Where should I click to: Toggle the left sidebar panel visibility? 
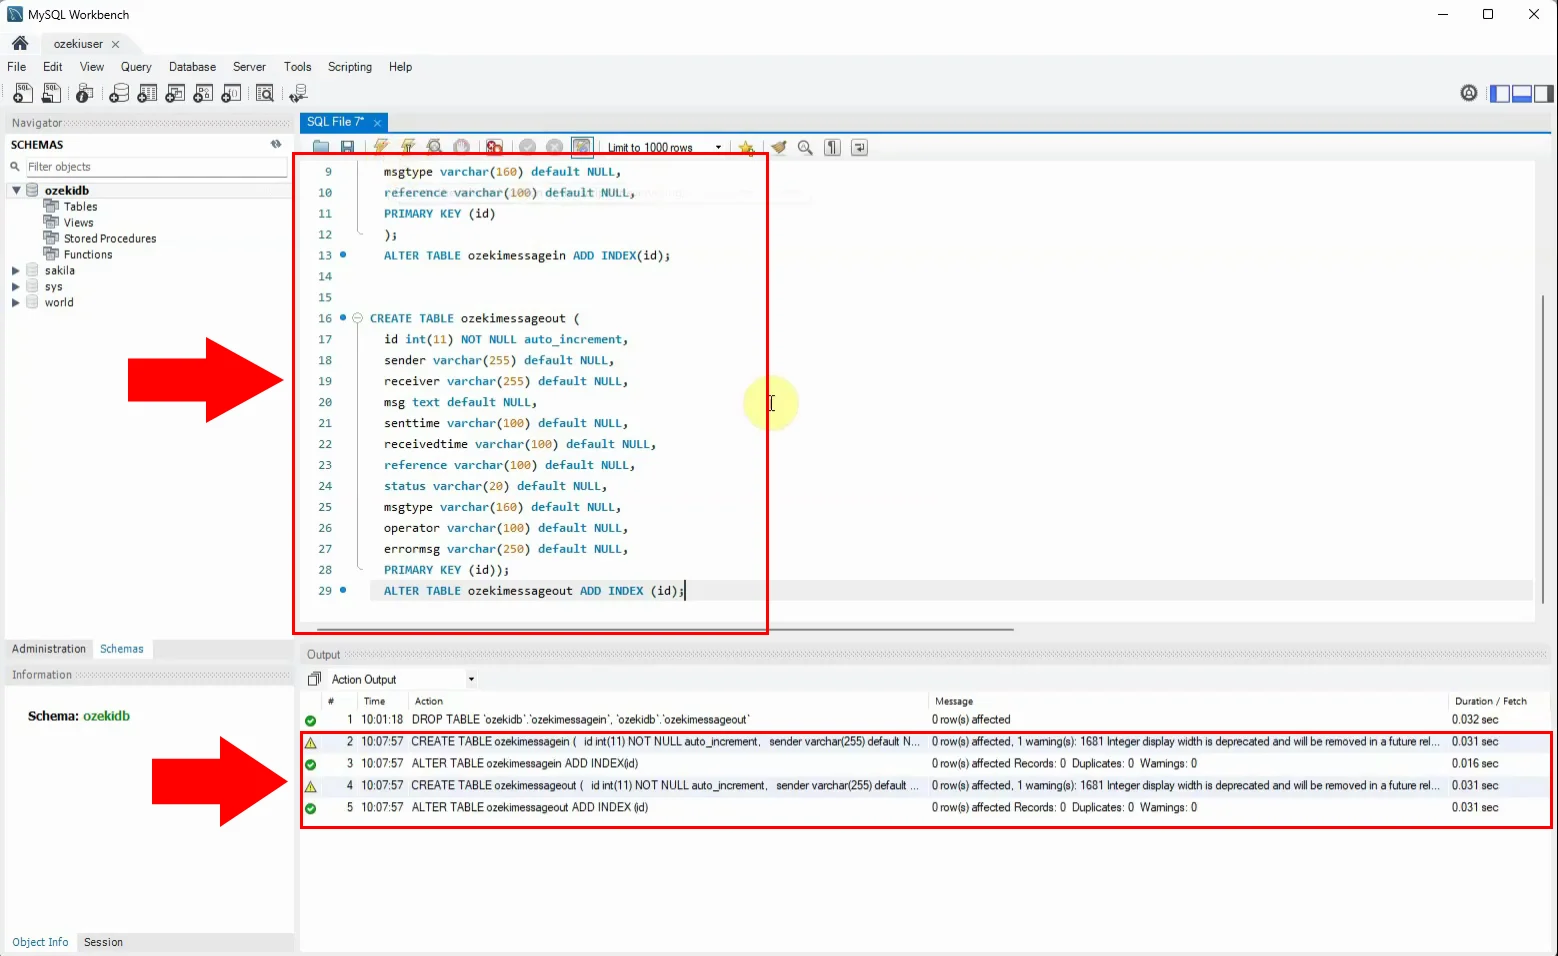[x=1500, y=93]
